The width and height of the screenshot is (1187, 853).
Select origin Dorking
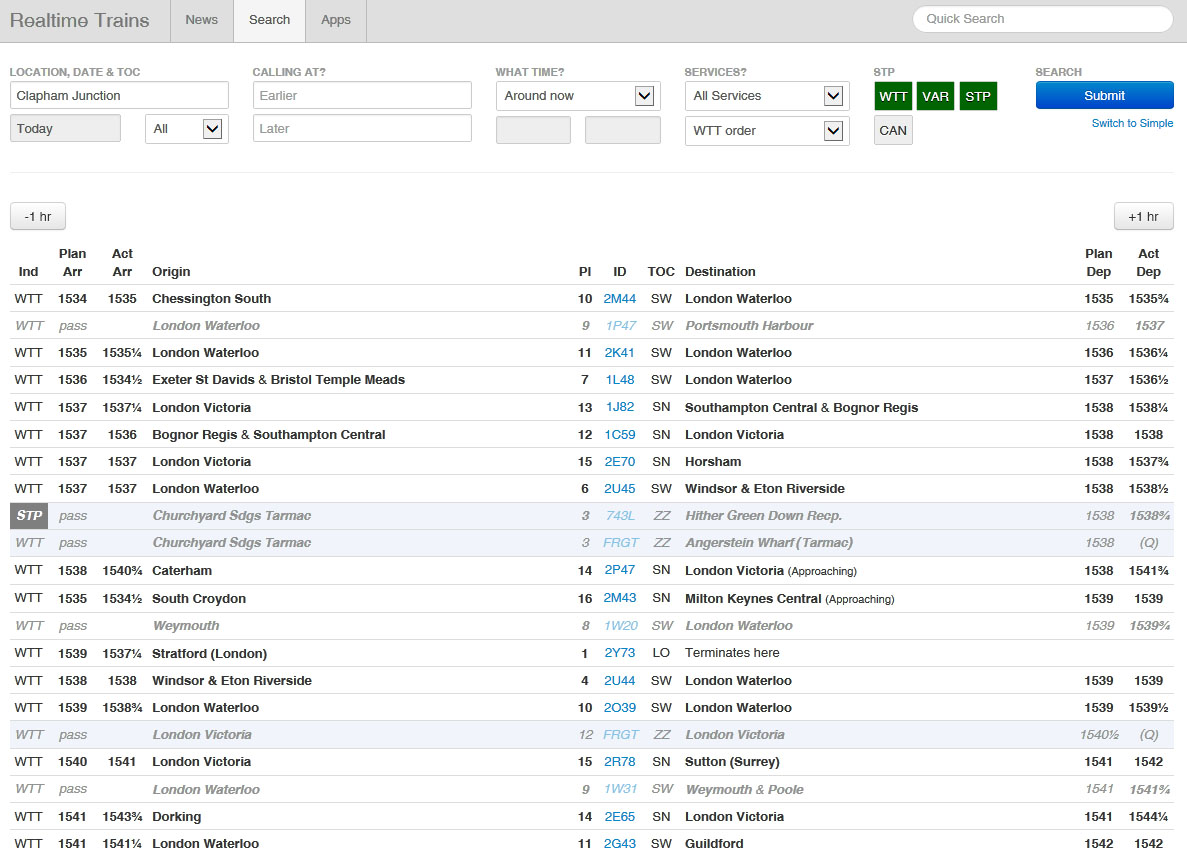click(176, 817)
